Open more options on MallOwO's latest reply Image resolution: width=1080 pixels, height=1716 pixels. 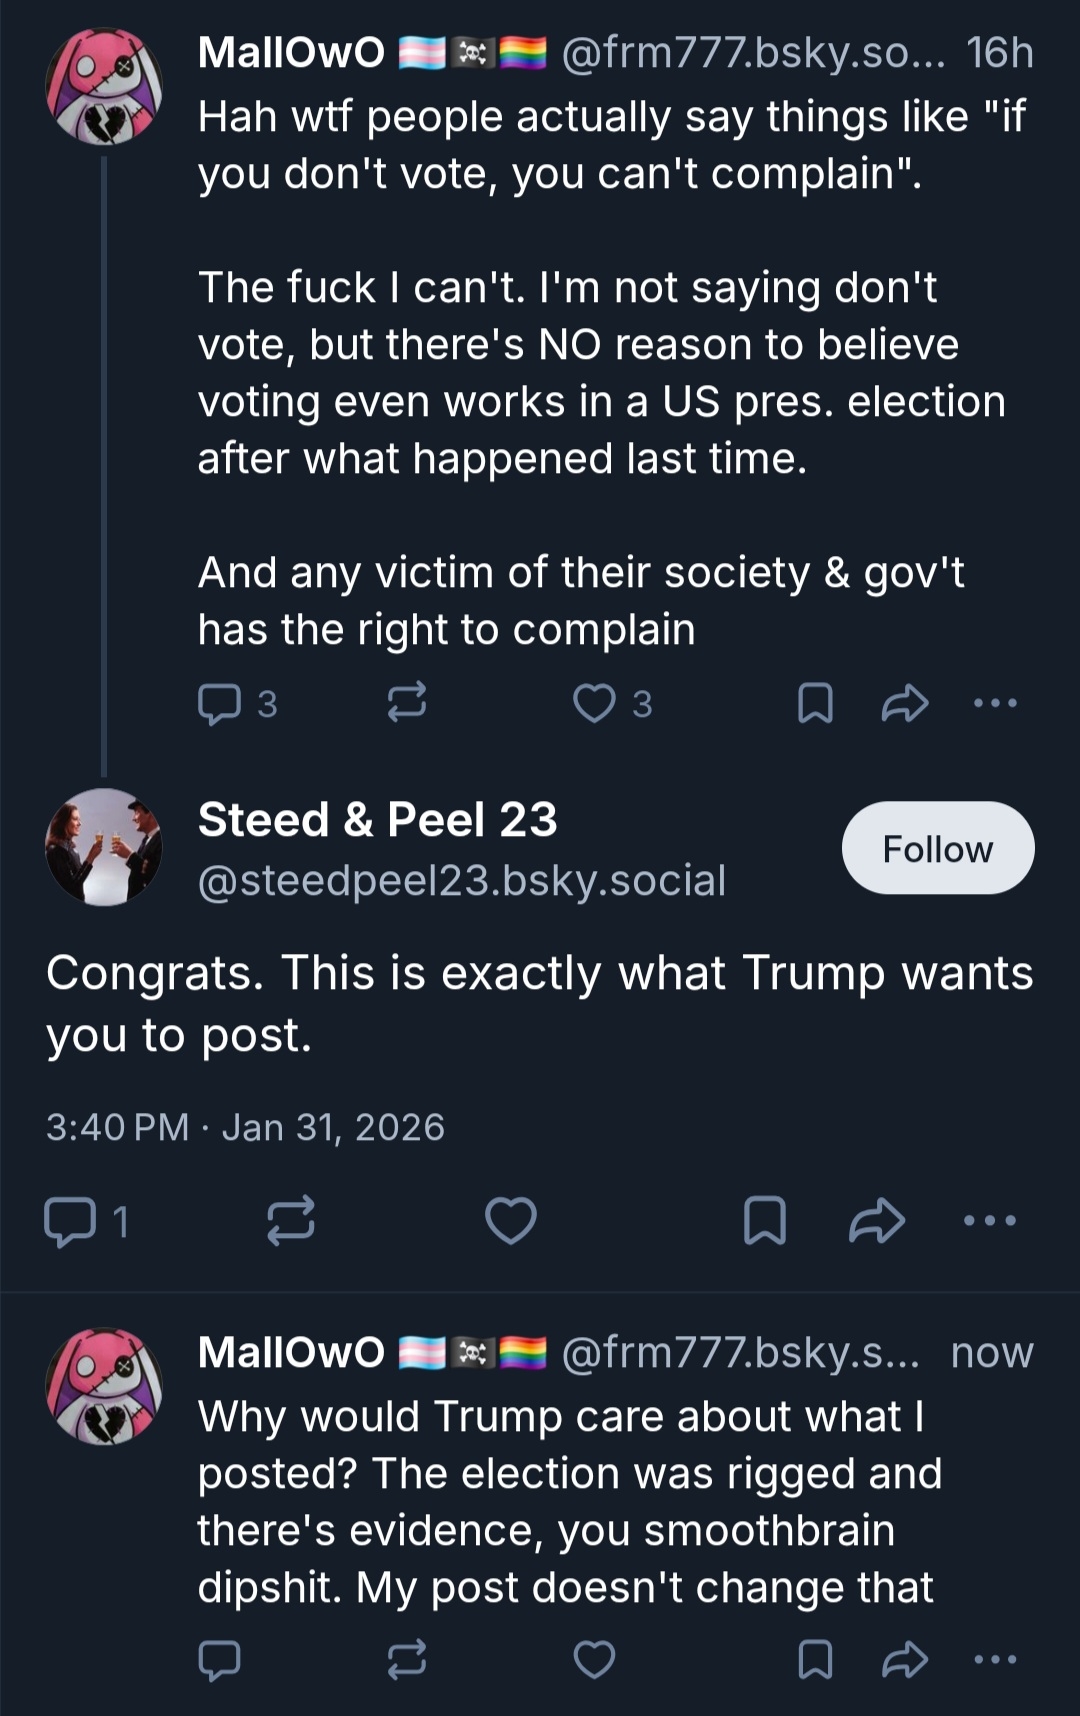995,1660
